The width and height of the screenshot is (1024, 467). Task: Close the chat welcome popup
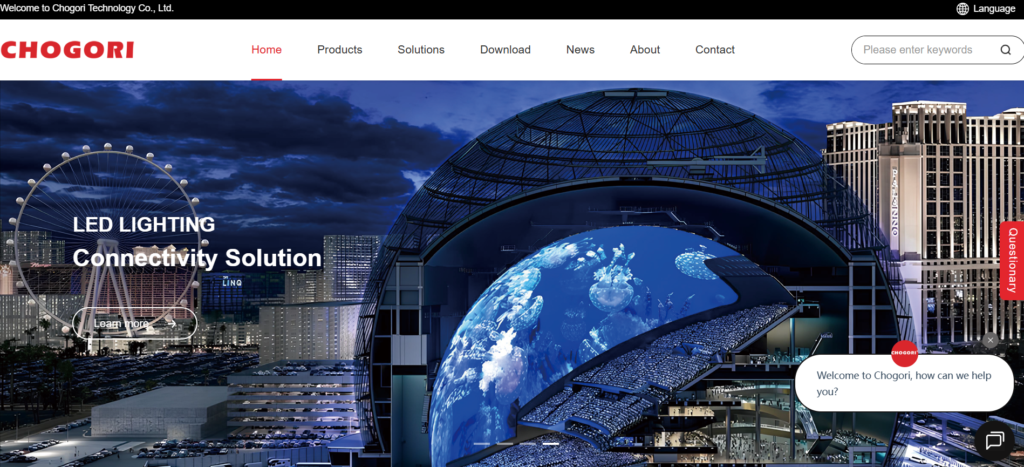(x=990, y=341)
